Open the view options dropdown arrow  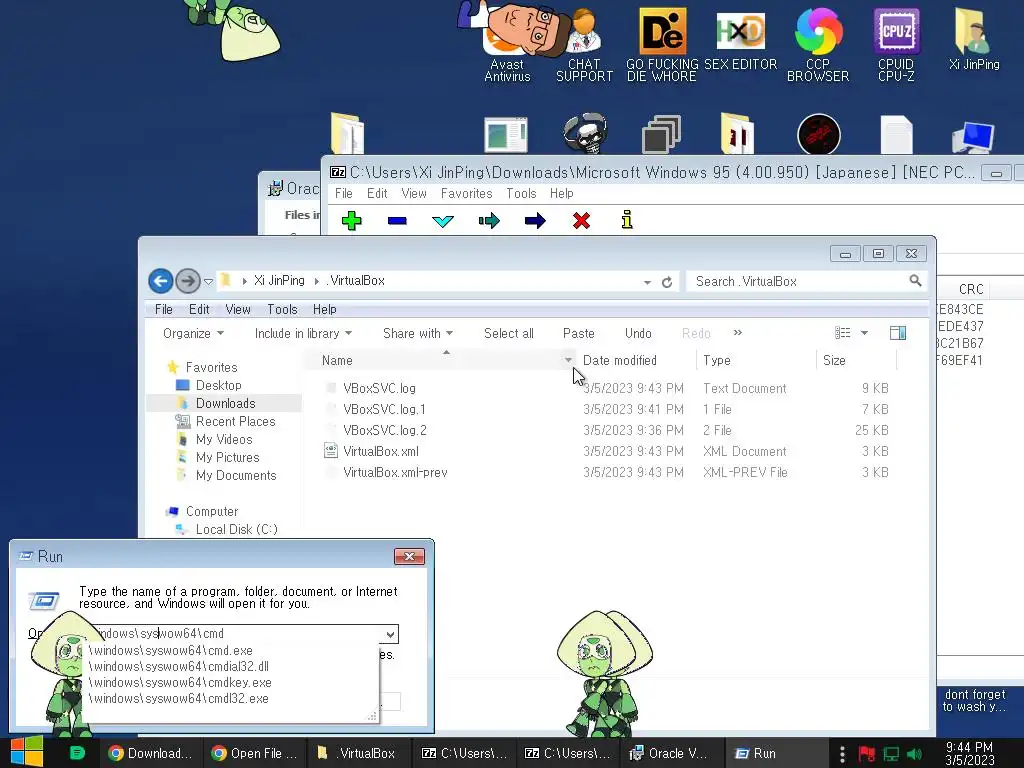click(x=864, y=333)
